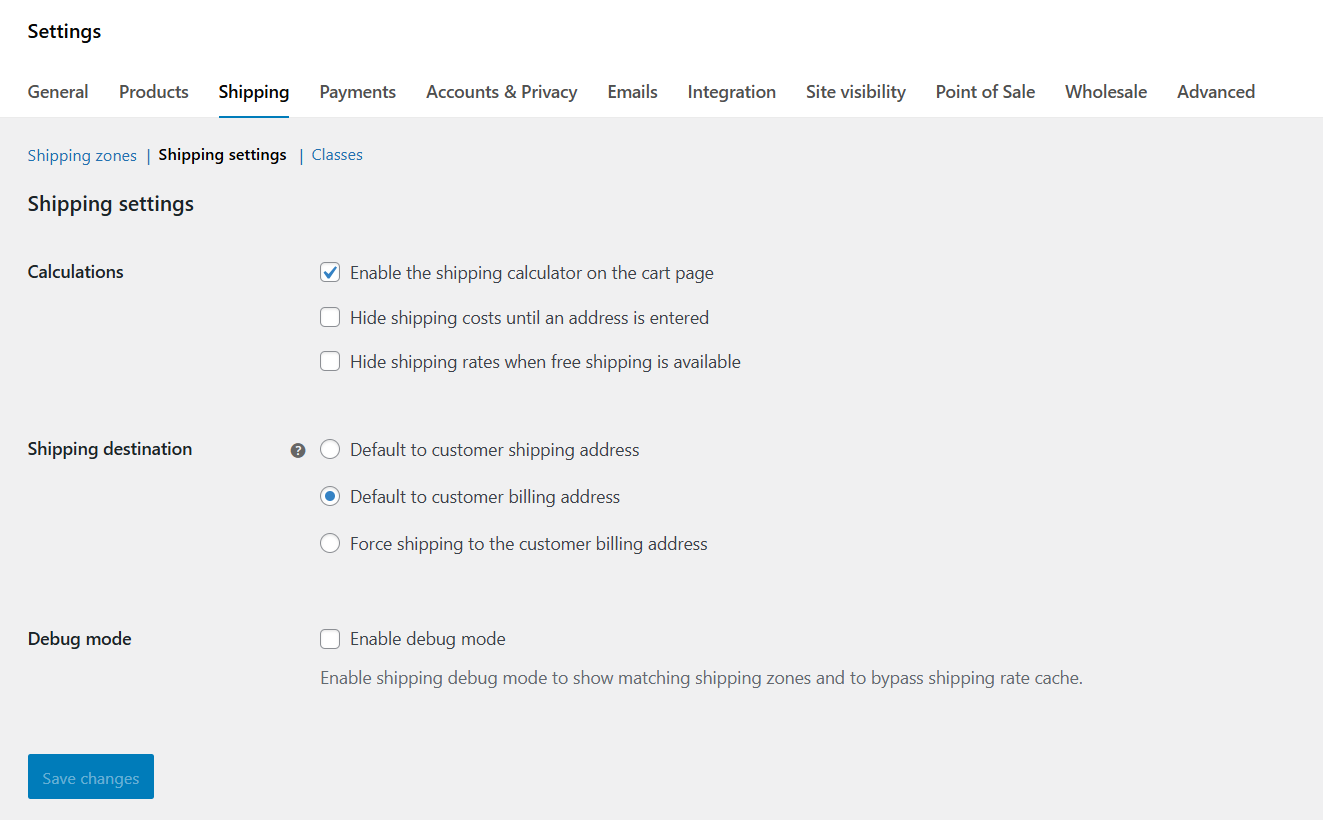1323x820 pixels.
Task: Enable hiding shipping costs until address entered
Action: (x=330, y=317)
